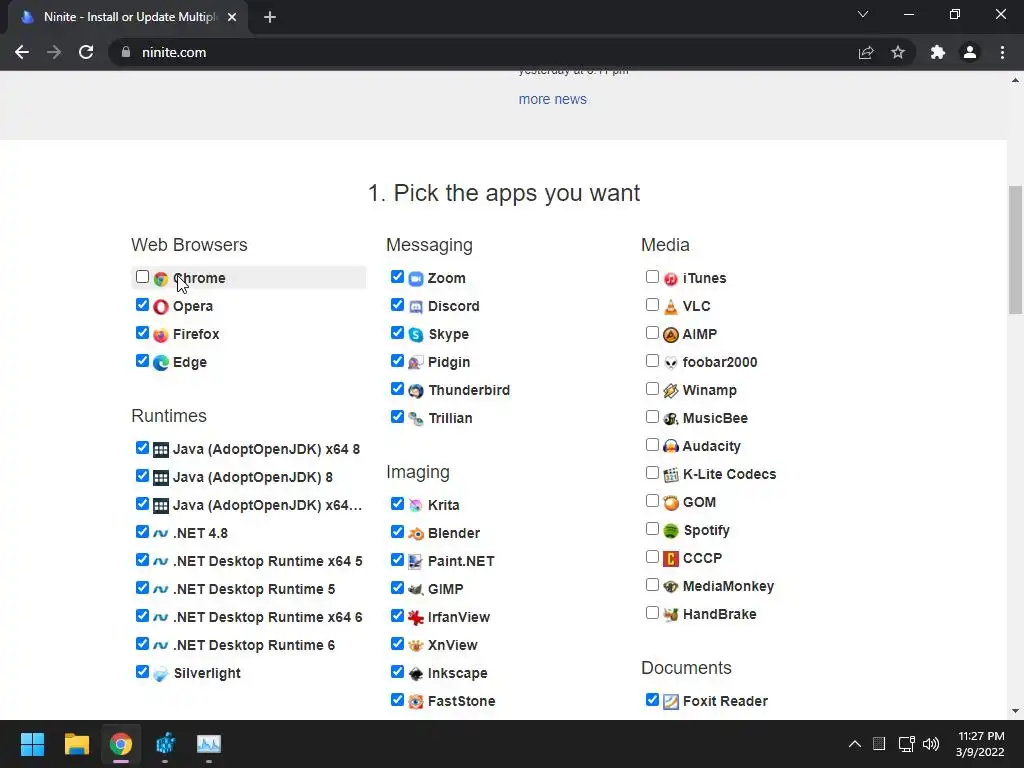Uncheck the Firefox checkbox
1024x768 pixels.
[x=142, y=333]
